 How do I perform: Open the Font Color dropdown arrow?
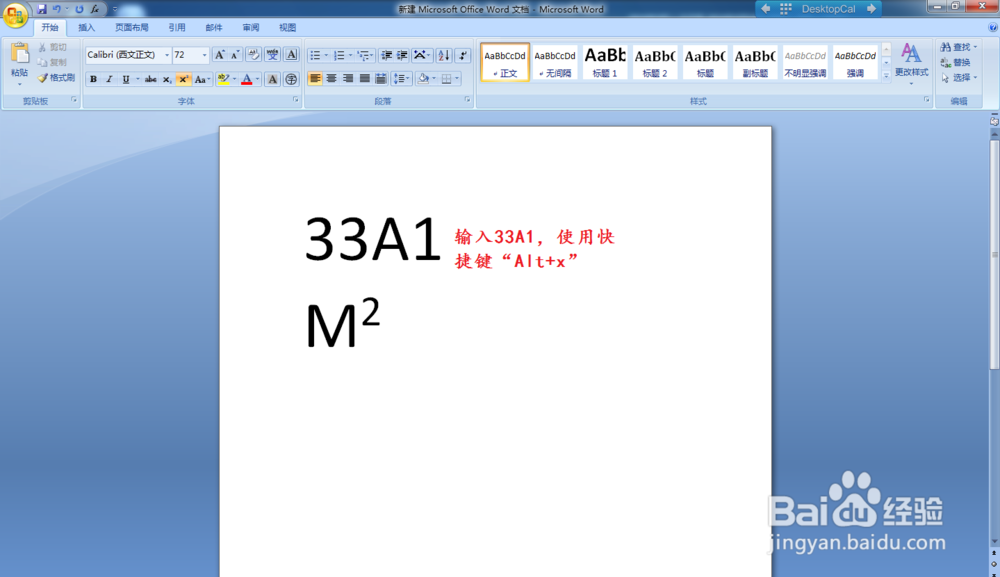(x=257, y=78)
